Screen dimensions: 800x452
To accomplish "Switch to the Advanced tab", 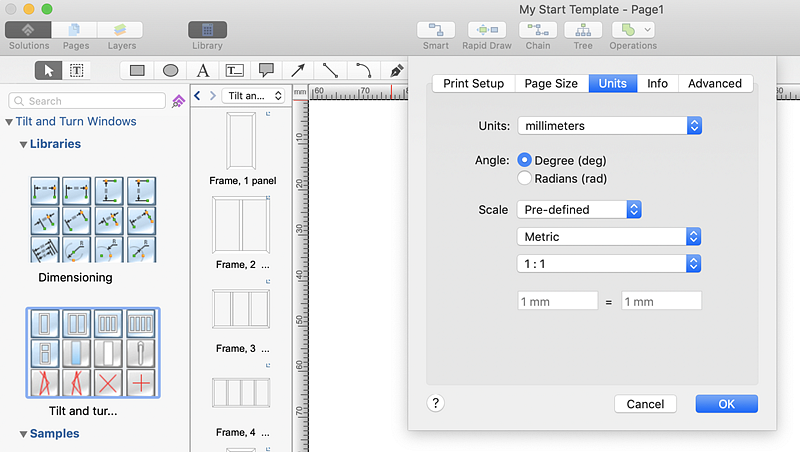I will tap(715, 83).
